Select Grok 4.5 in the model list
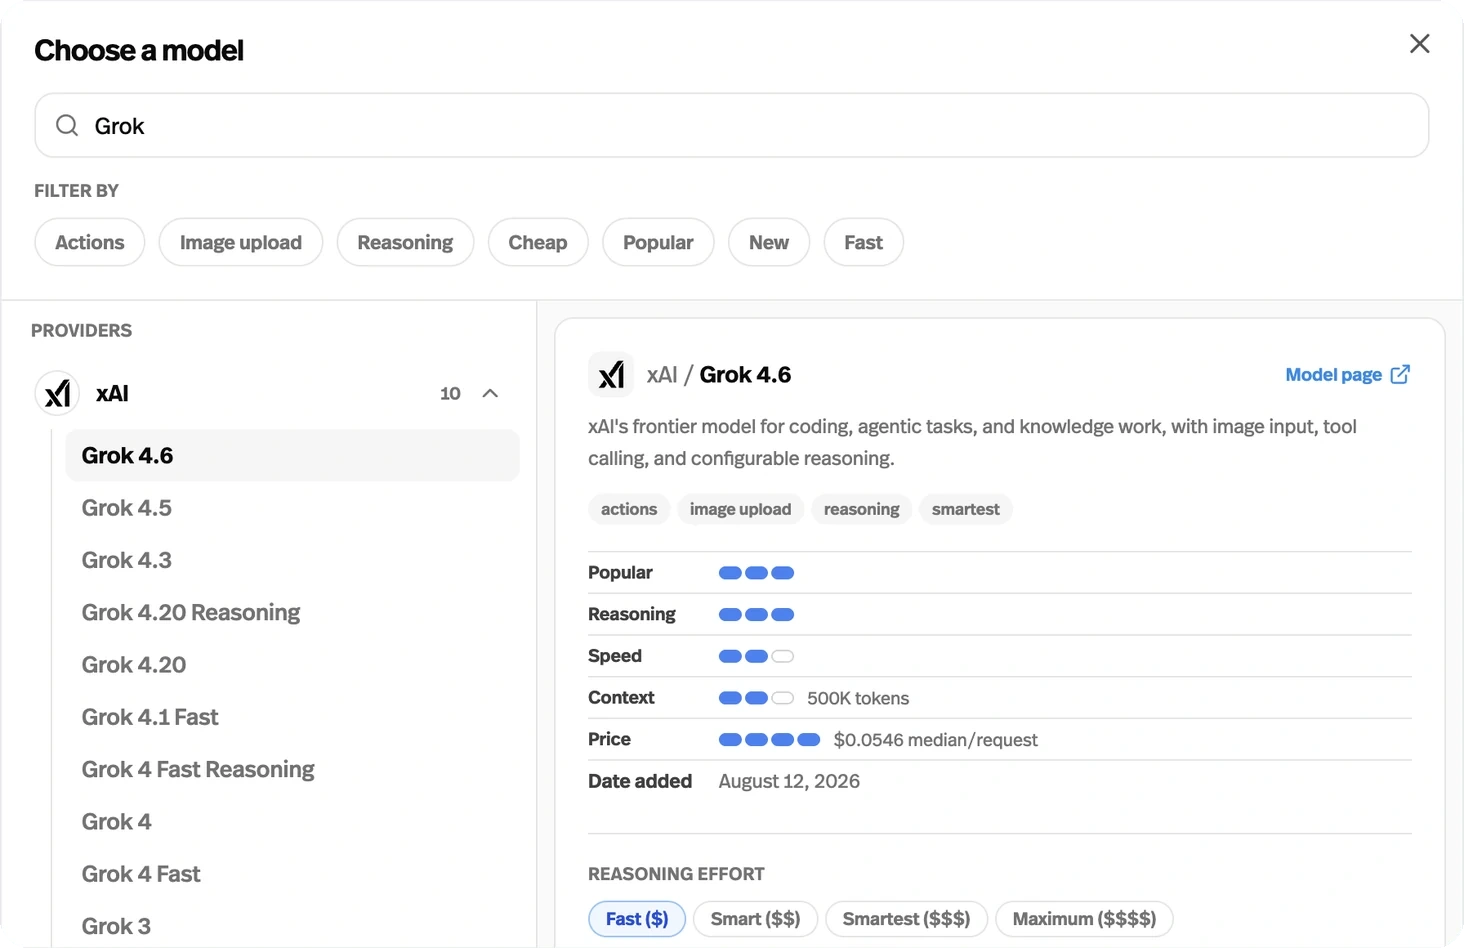Viewport: 1464px width, 948px height. [293, 508]
